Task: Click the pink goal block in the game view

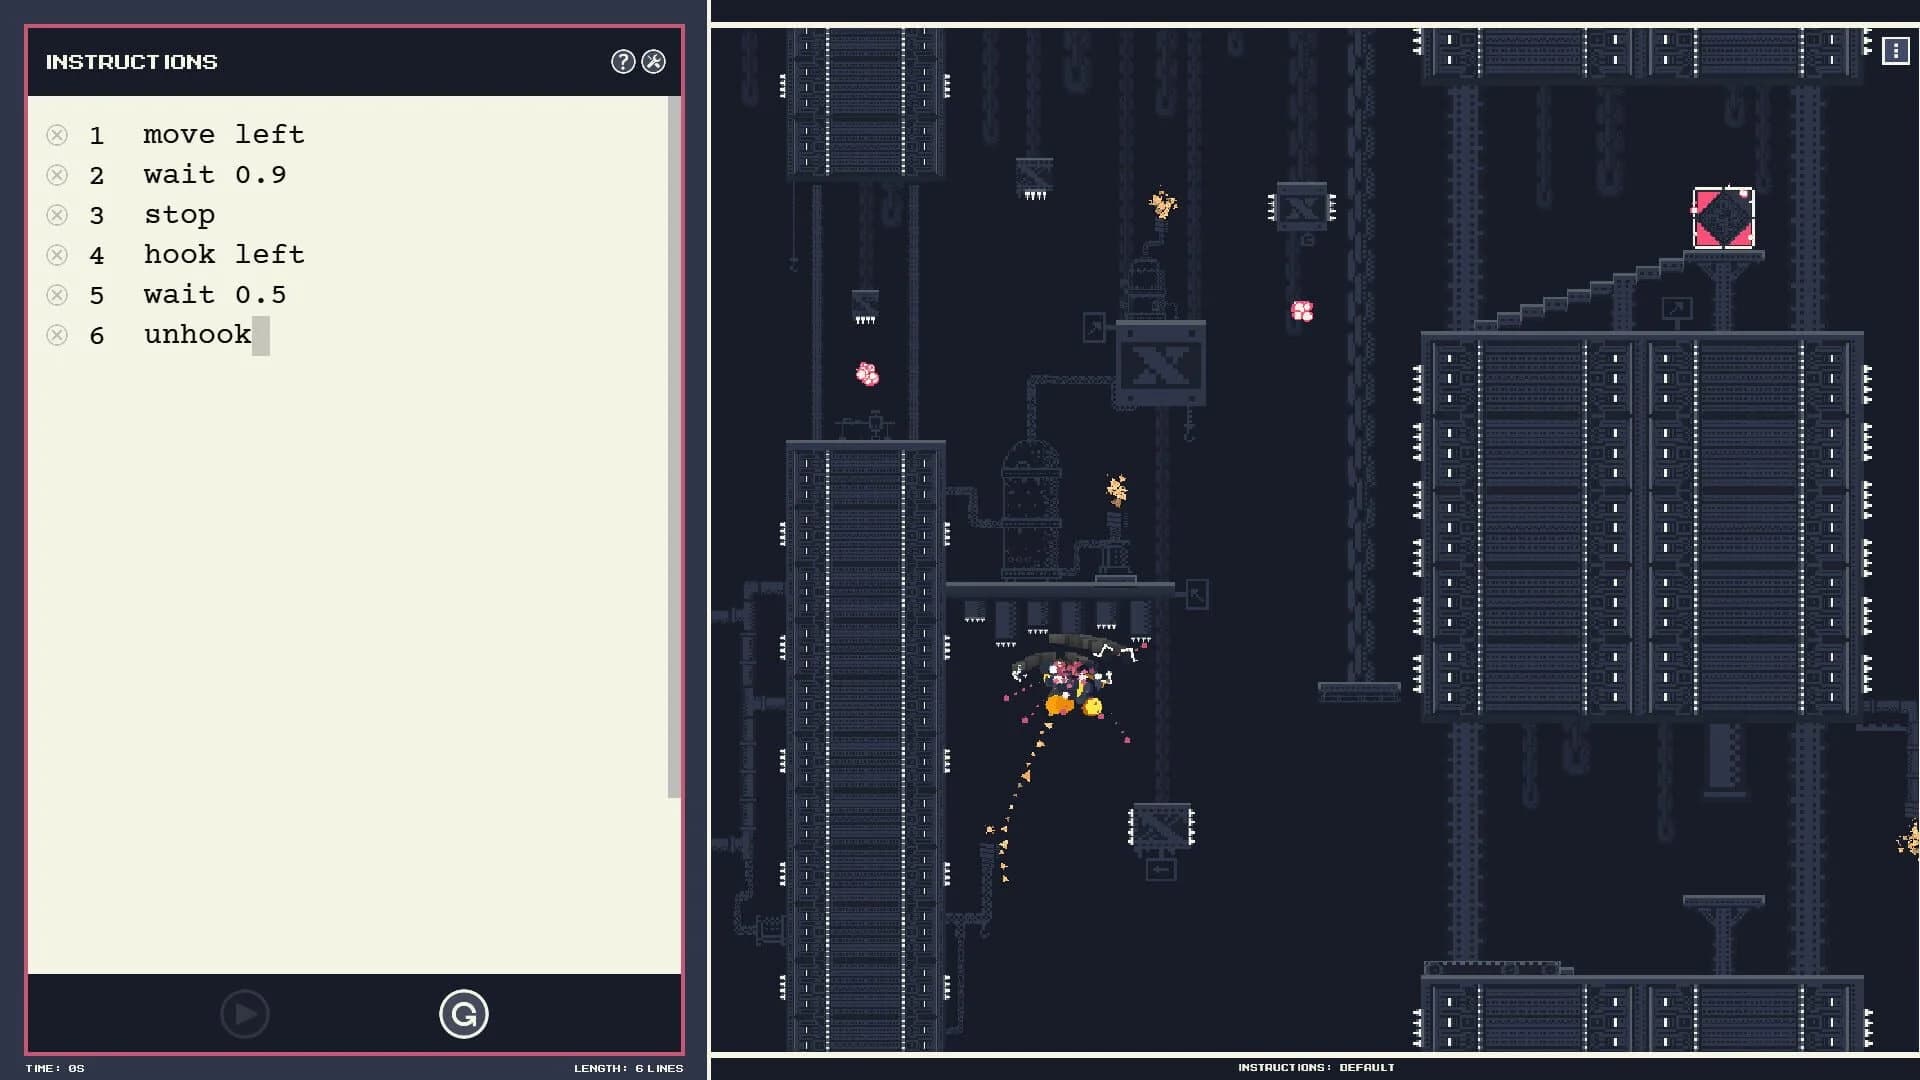Action: point(1723,219)
